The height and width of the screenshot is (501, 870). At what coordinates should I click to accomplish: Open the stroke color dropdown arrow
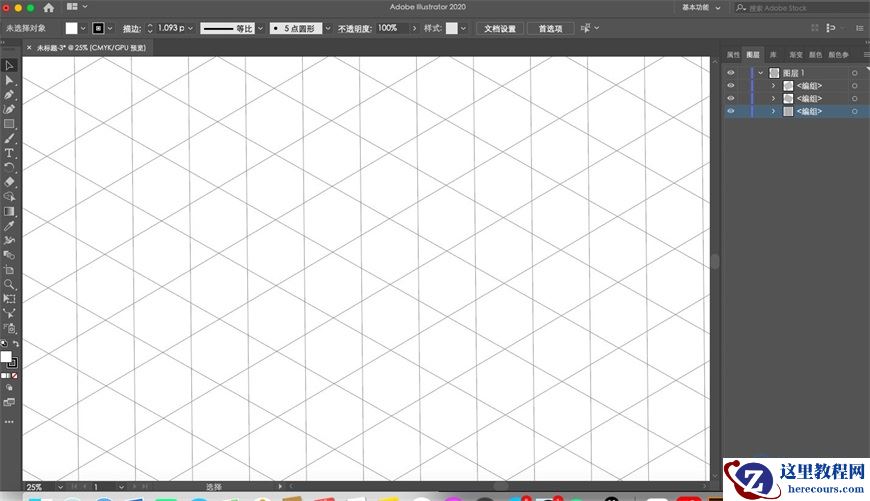(x=110, y=28)
